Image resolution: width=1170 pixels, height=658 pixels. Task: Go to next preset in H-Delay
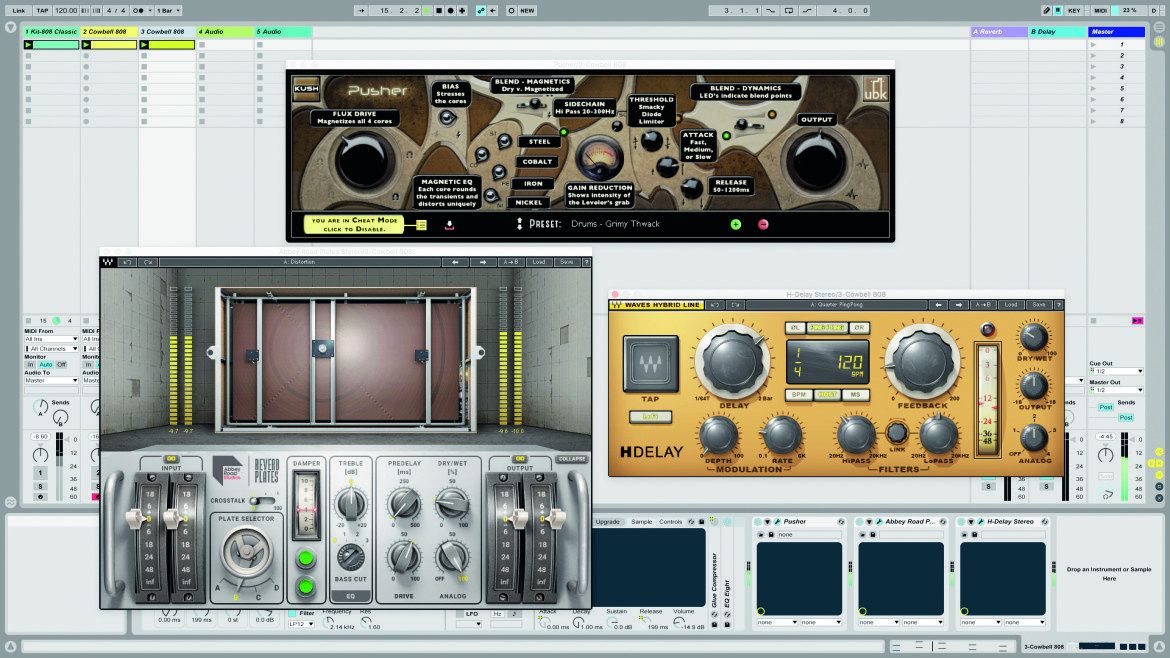(959, 305)
